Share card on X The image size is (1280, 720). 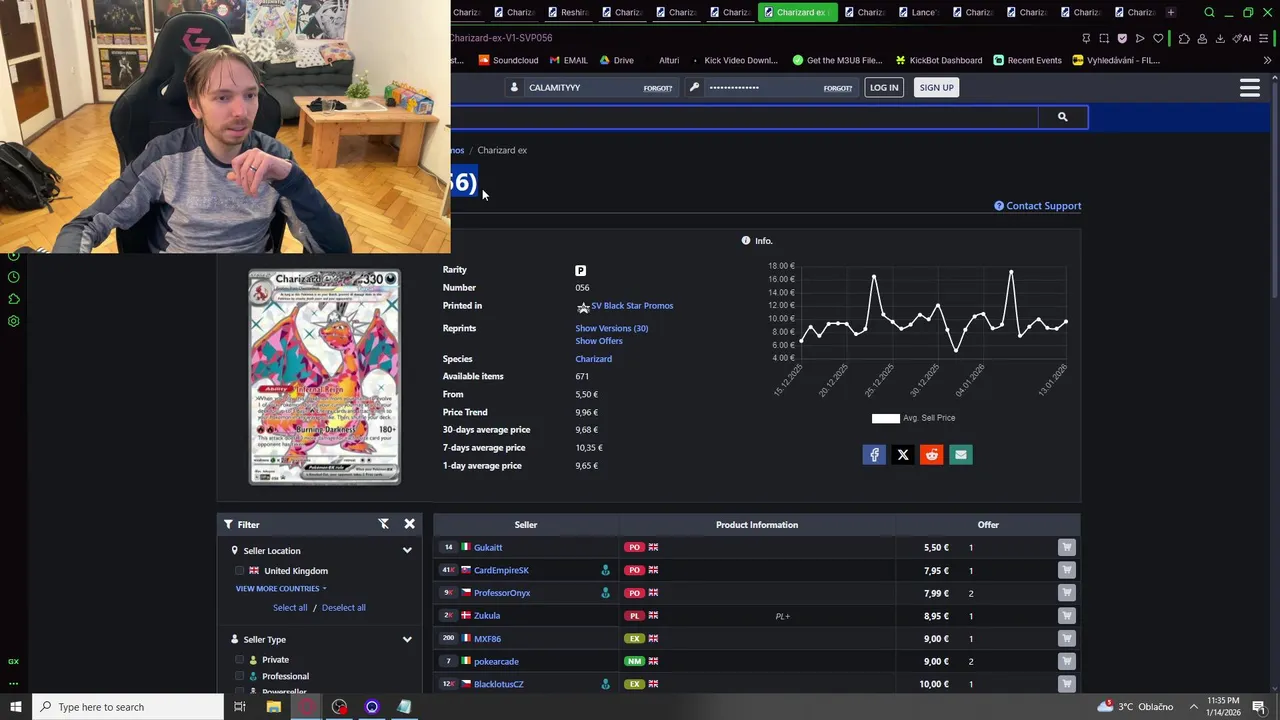pos(903,455)
